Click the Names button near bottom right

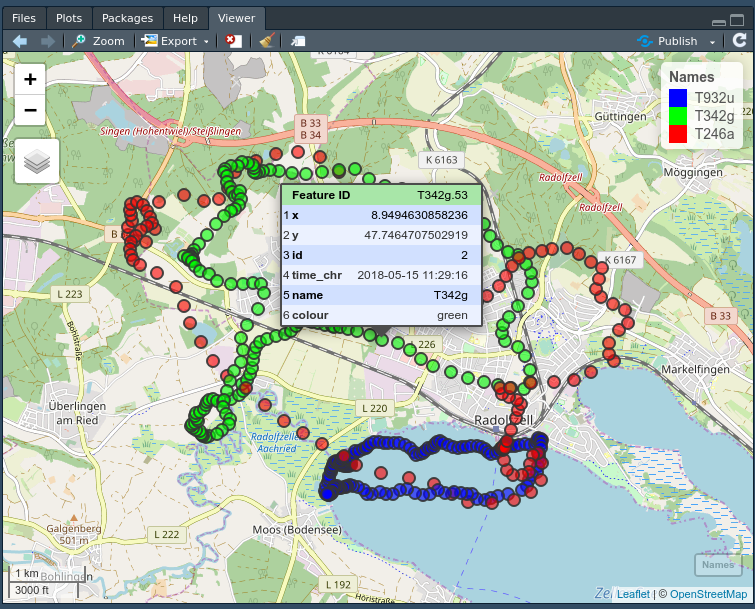pyautogui.click(x=718, y=565)
